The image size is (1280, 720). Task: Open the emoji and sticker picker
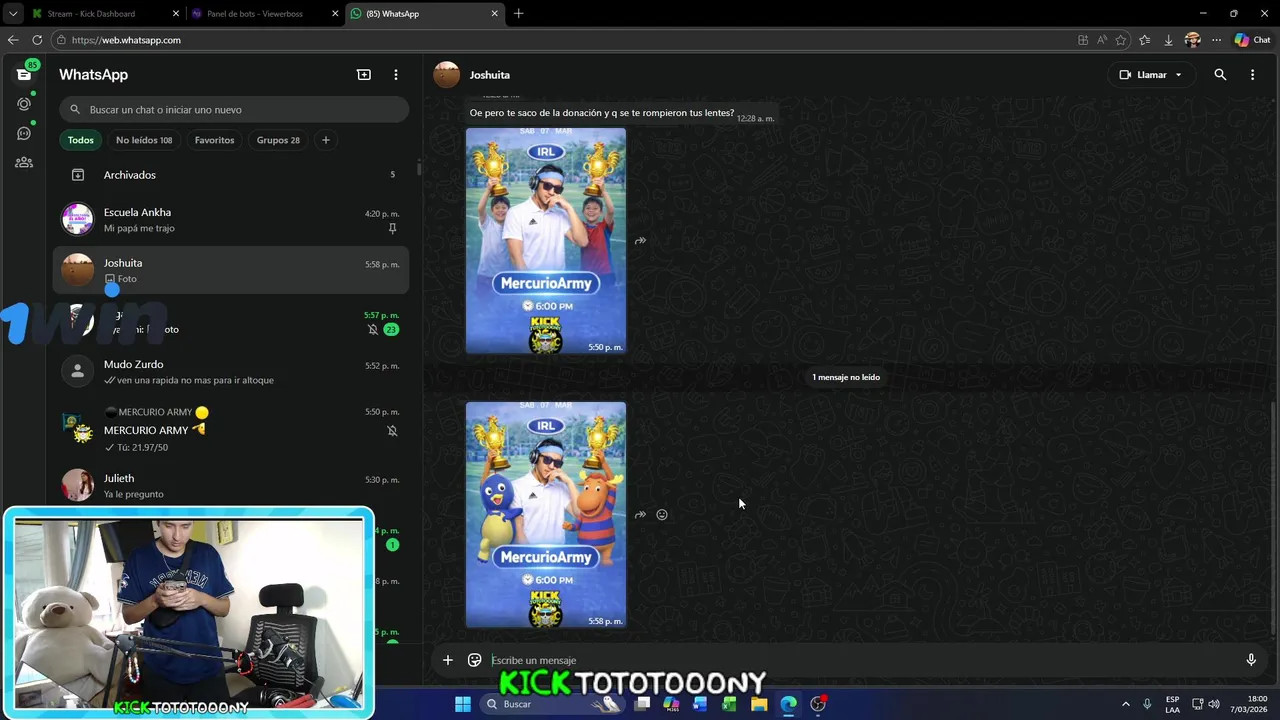pyautogui.click(x=475, y=660)
